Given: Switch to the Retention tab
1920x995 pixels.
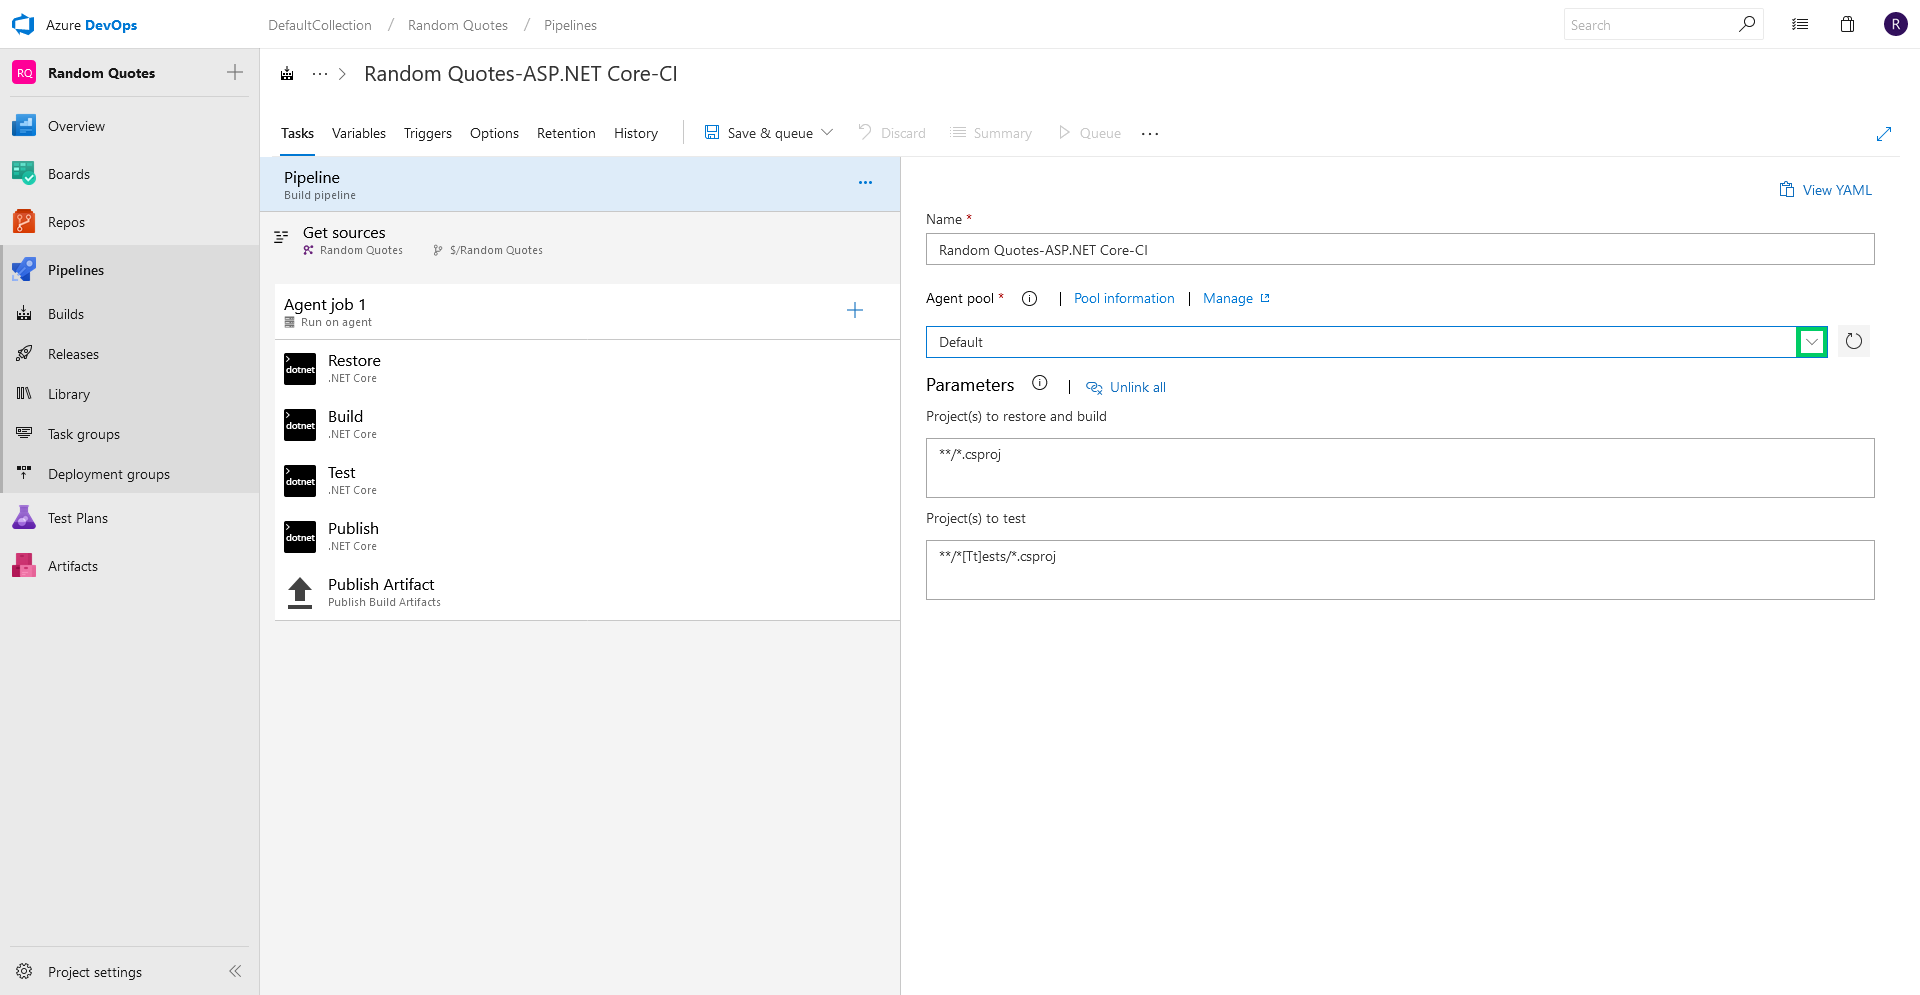Looking at the screenshot, I should (566, 133).
